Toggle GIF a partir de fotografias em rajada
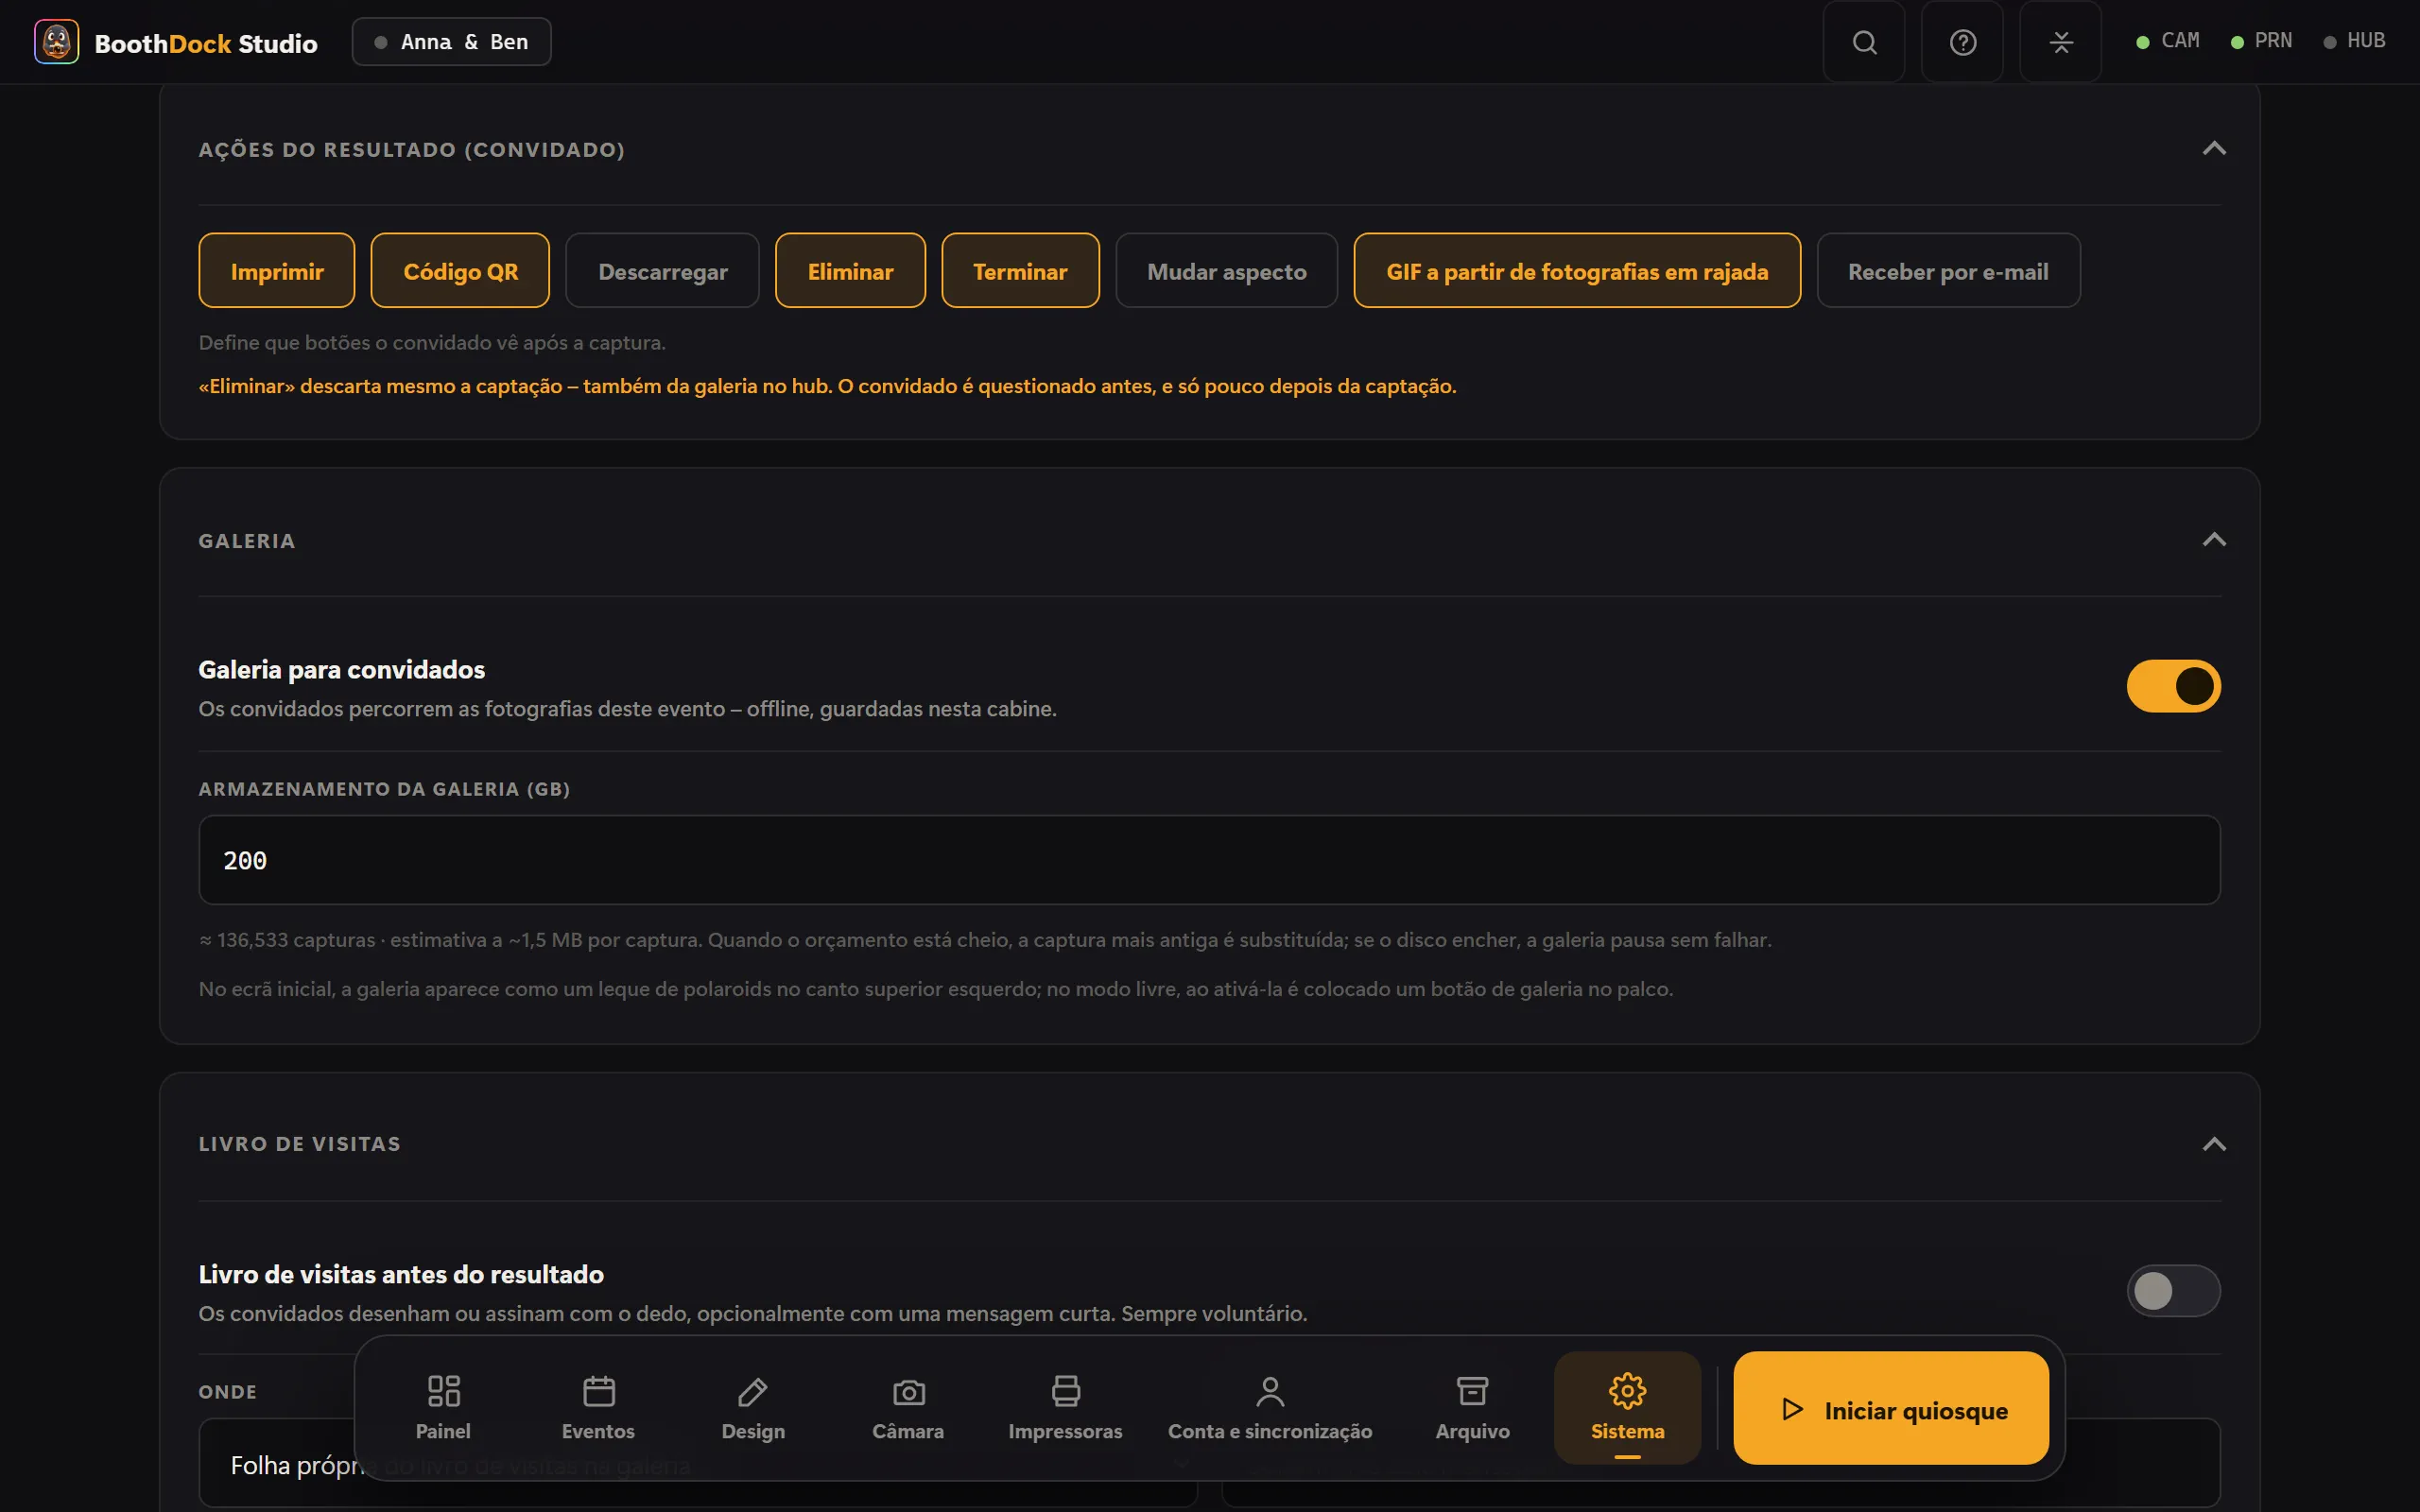This screenshot has width=2420, height=1512. pyautogui.click(x=1577, y=271)
